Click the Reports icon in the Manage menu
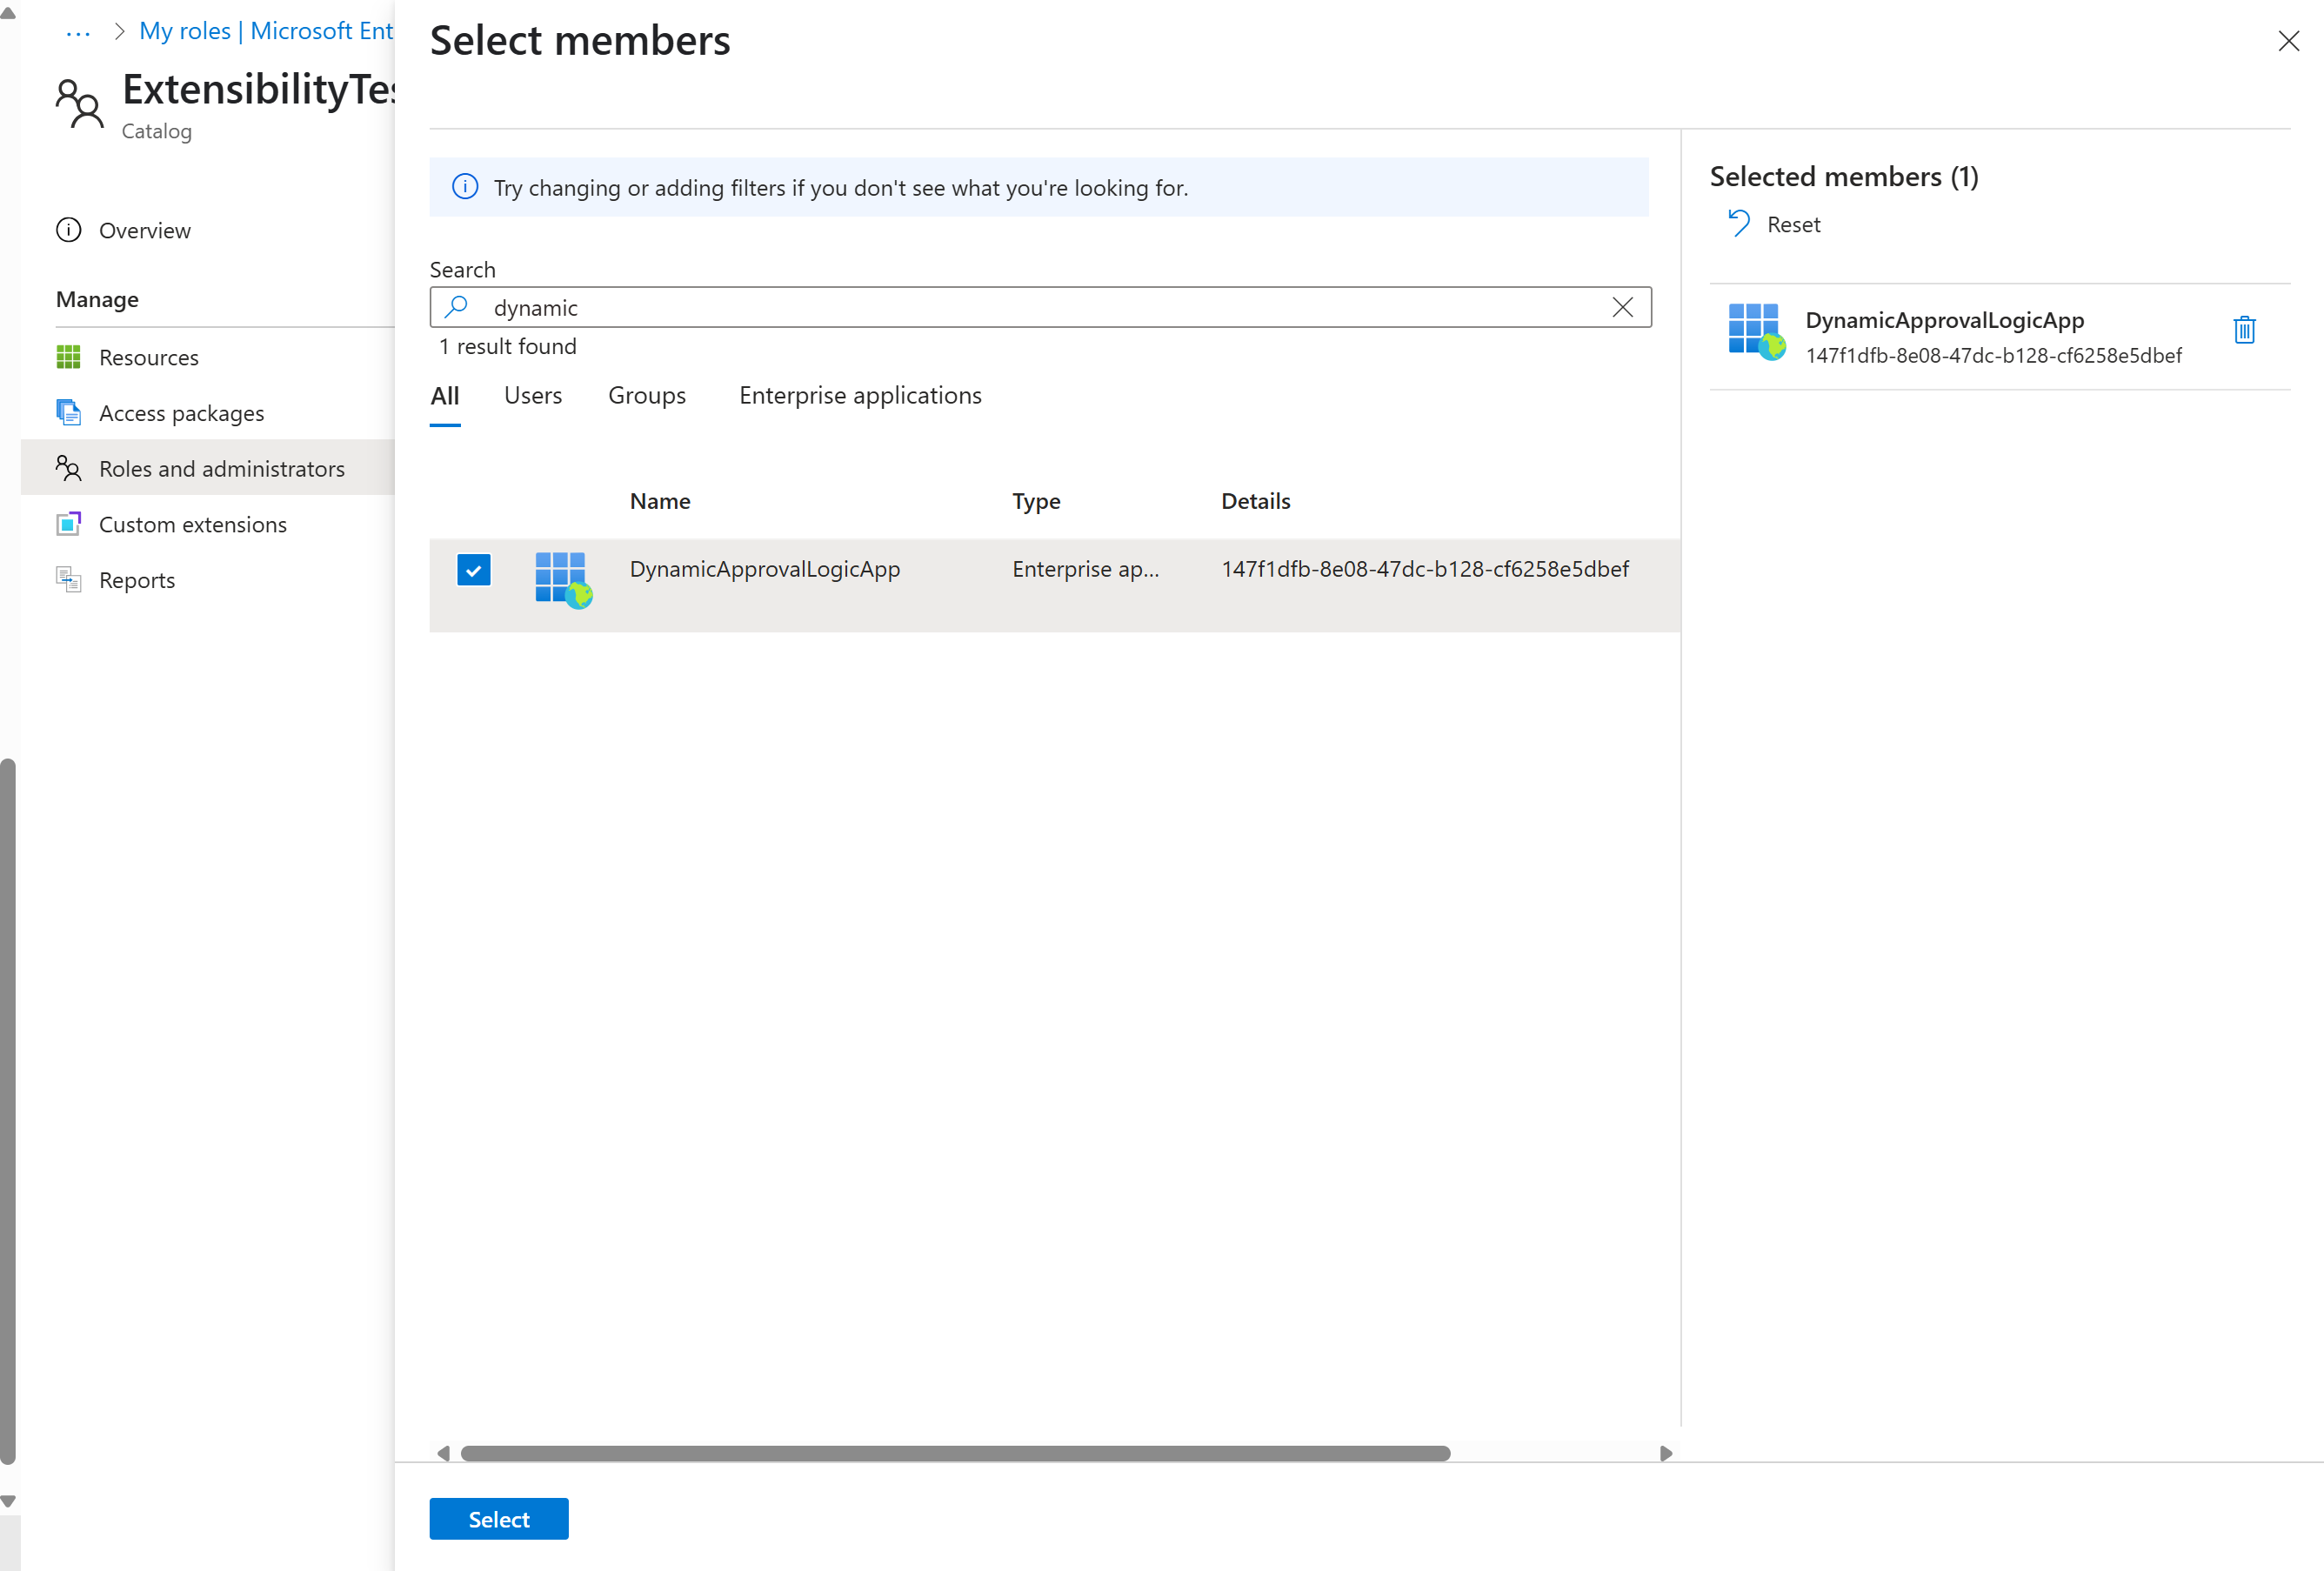 click(x=68, y=580)
